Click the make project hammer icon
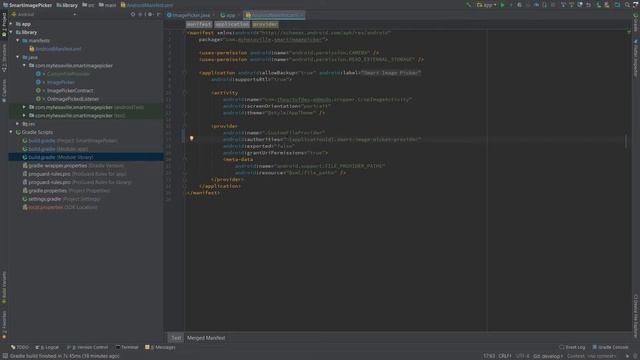The image size is (640, 360). 469,5
